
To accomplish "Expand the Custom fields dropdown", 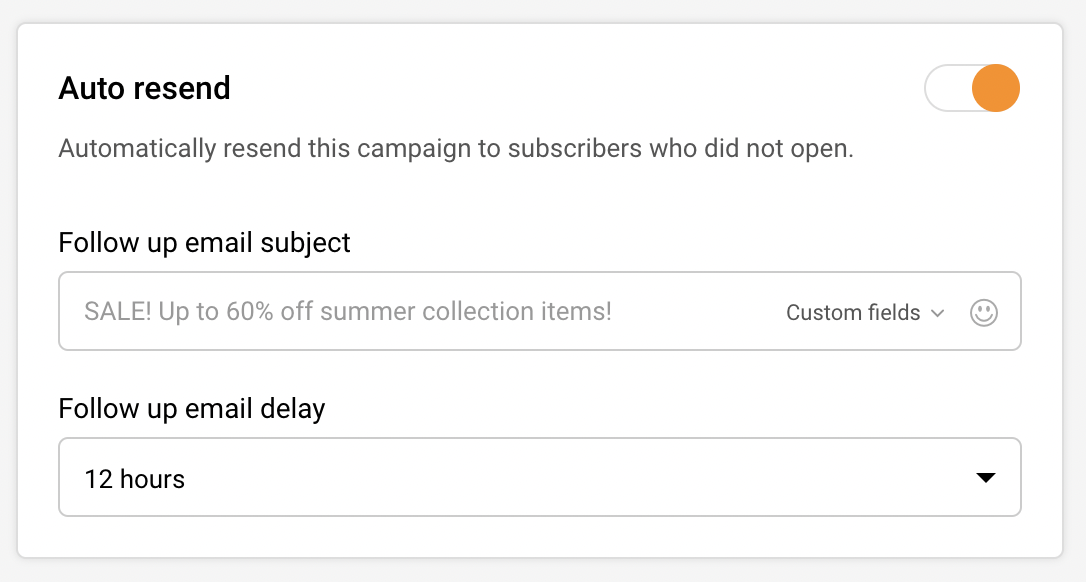I will [x=865, y=313].
